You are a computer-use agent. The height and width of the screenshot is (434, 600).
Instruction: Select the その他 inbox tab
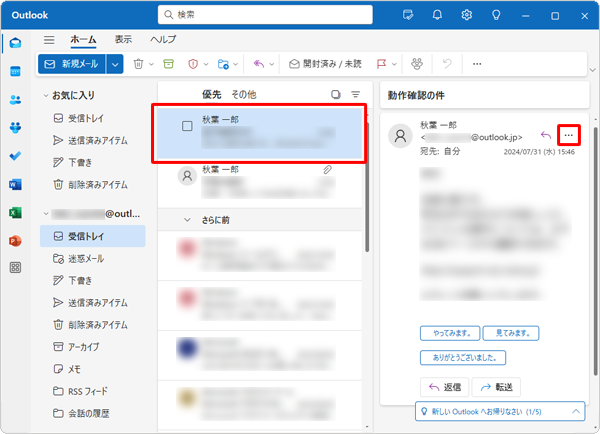[244, 95]
